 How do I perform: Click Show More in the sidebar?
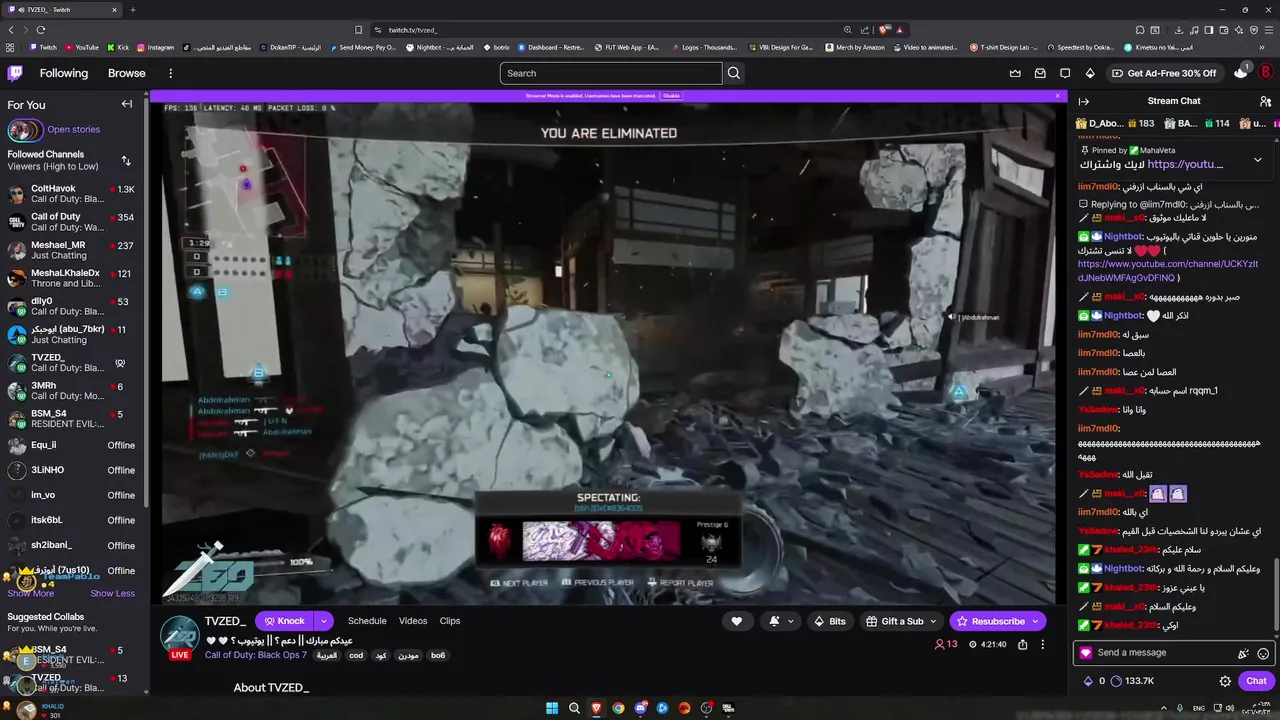click(31, 593)
